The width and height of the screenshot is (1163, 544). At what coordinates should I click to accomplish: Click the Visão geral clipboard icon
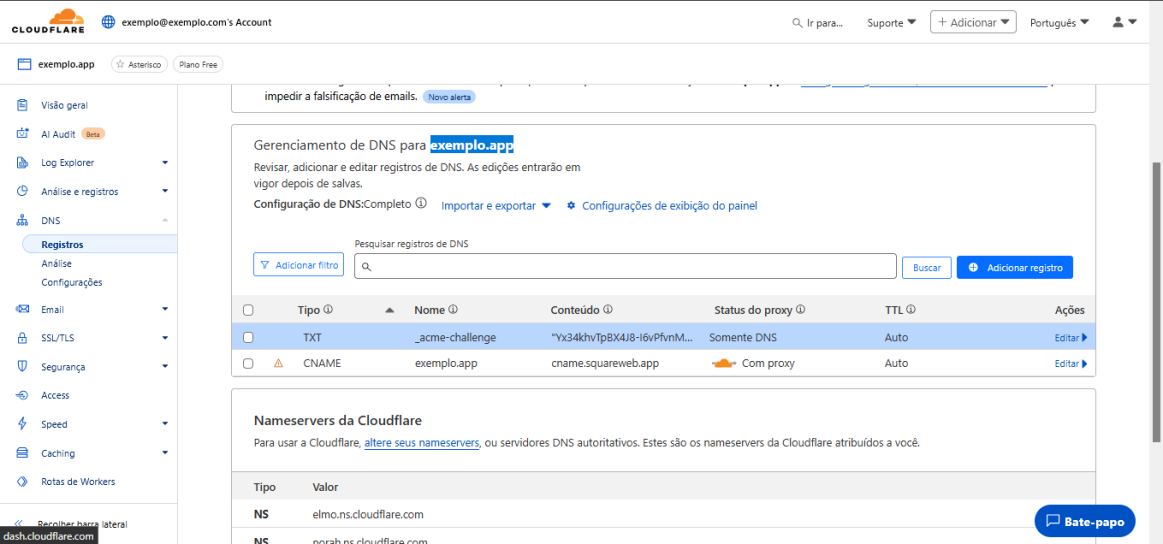pyautogui.click(x=22, y=105)
